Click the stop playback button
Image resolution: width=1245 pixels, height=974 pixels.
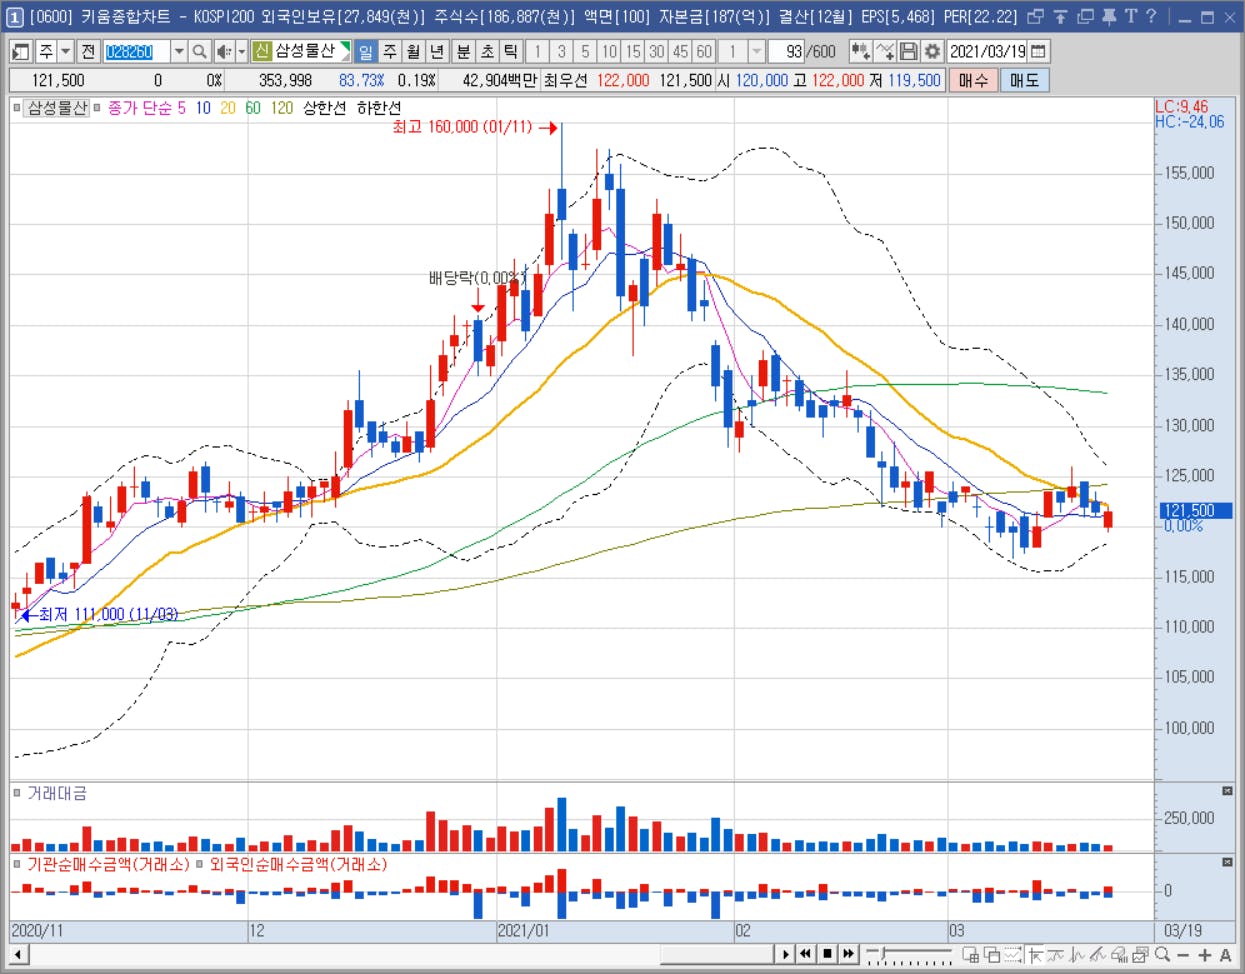827,954
